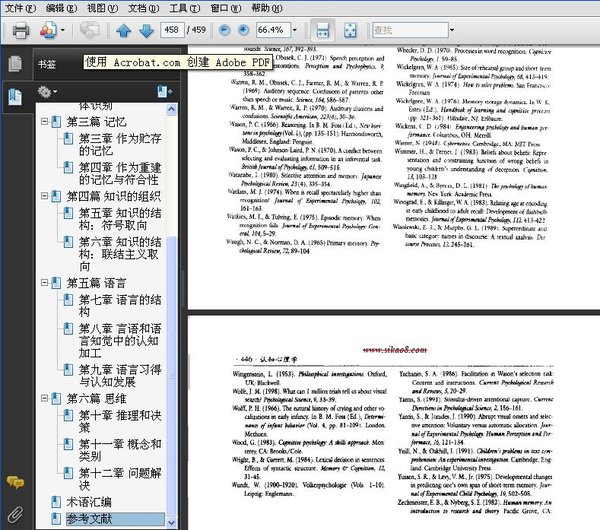The height and width of the screenshot is (530, 600).
Task: Select bookmark 第七章 语言的结构
Action: (120, 306)
